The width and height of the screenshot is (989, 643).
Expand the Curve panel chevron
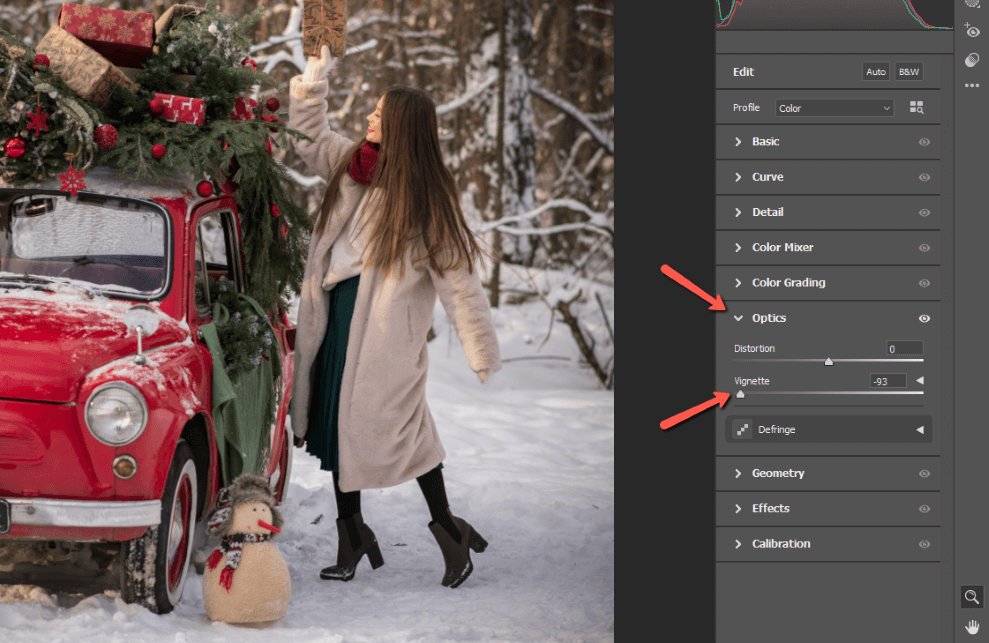(738, 177)
